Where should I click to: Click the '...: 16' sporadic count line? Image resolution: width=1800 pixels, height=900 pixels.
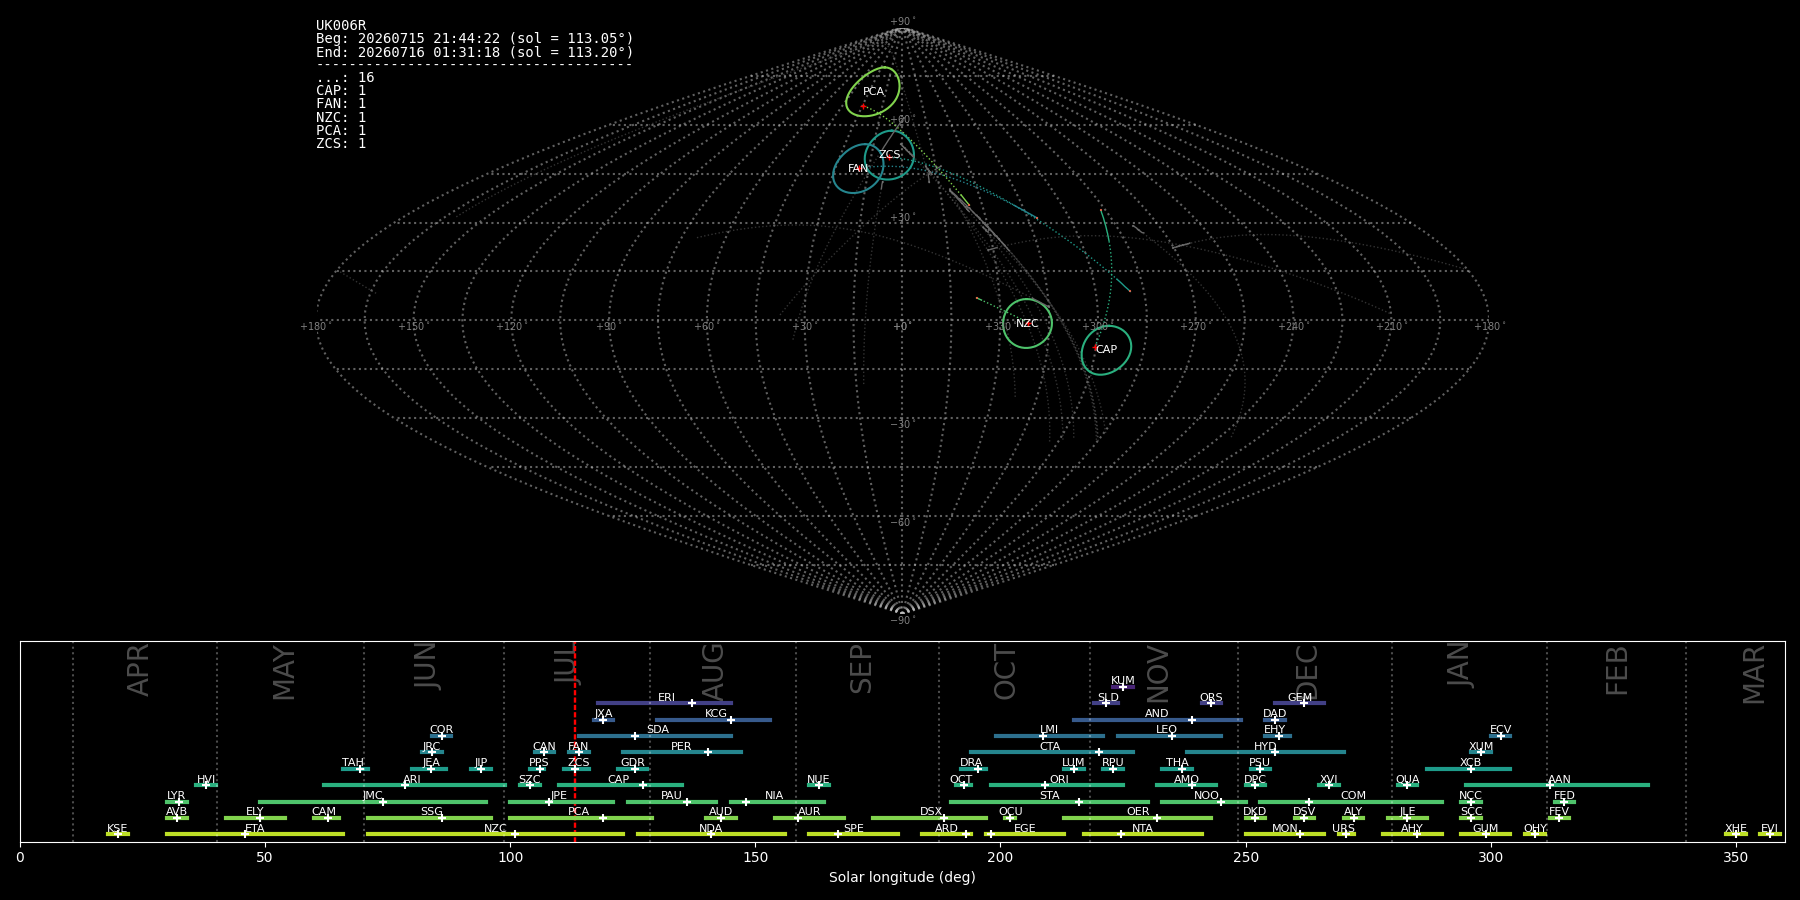345,78
